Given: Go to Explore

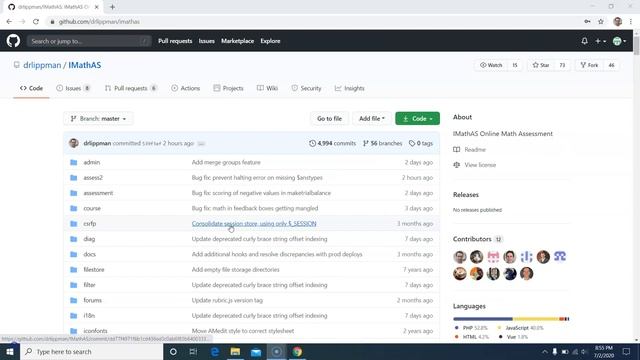Looking at the screenshot, I should 270,41.
